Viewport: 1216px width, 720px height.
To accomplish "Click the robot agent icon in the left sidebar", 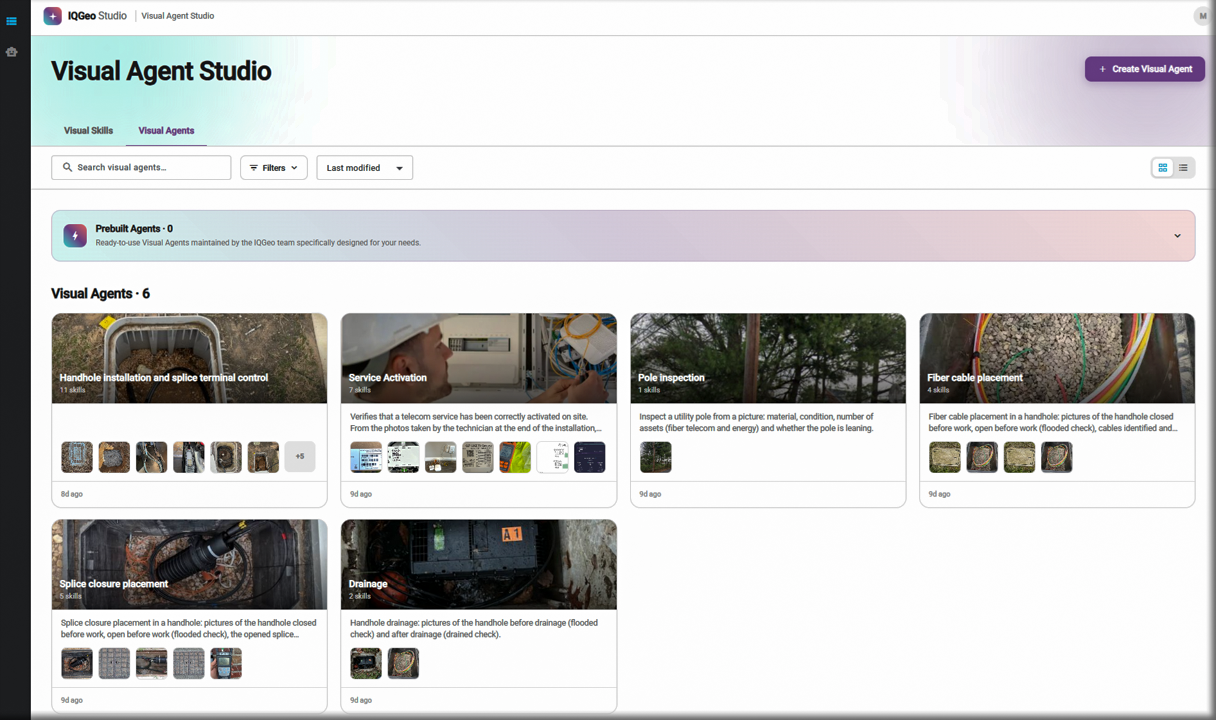I will (x=12, y=52).
